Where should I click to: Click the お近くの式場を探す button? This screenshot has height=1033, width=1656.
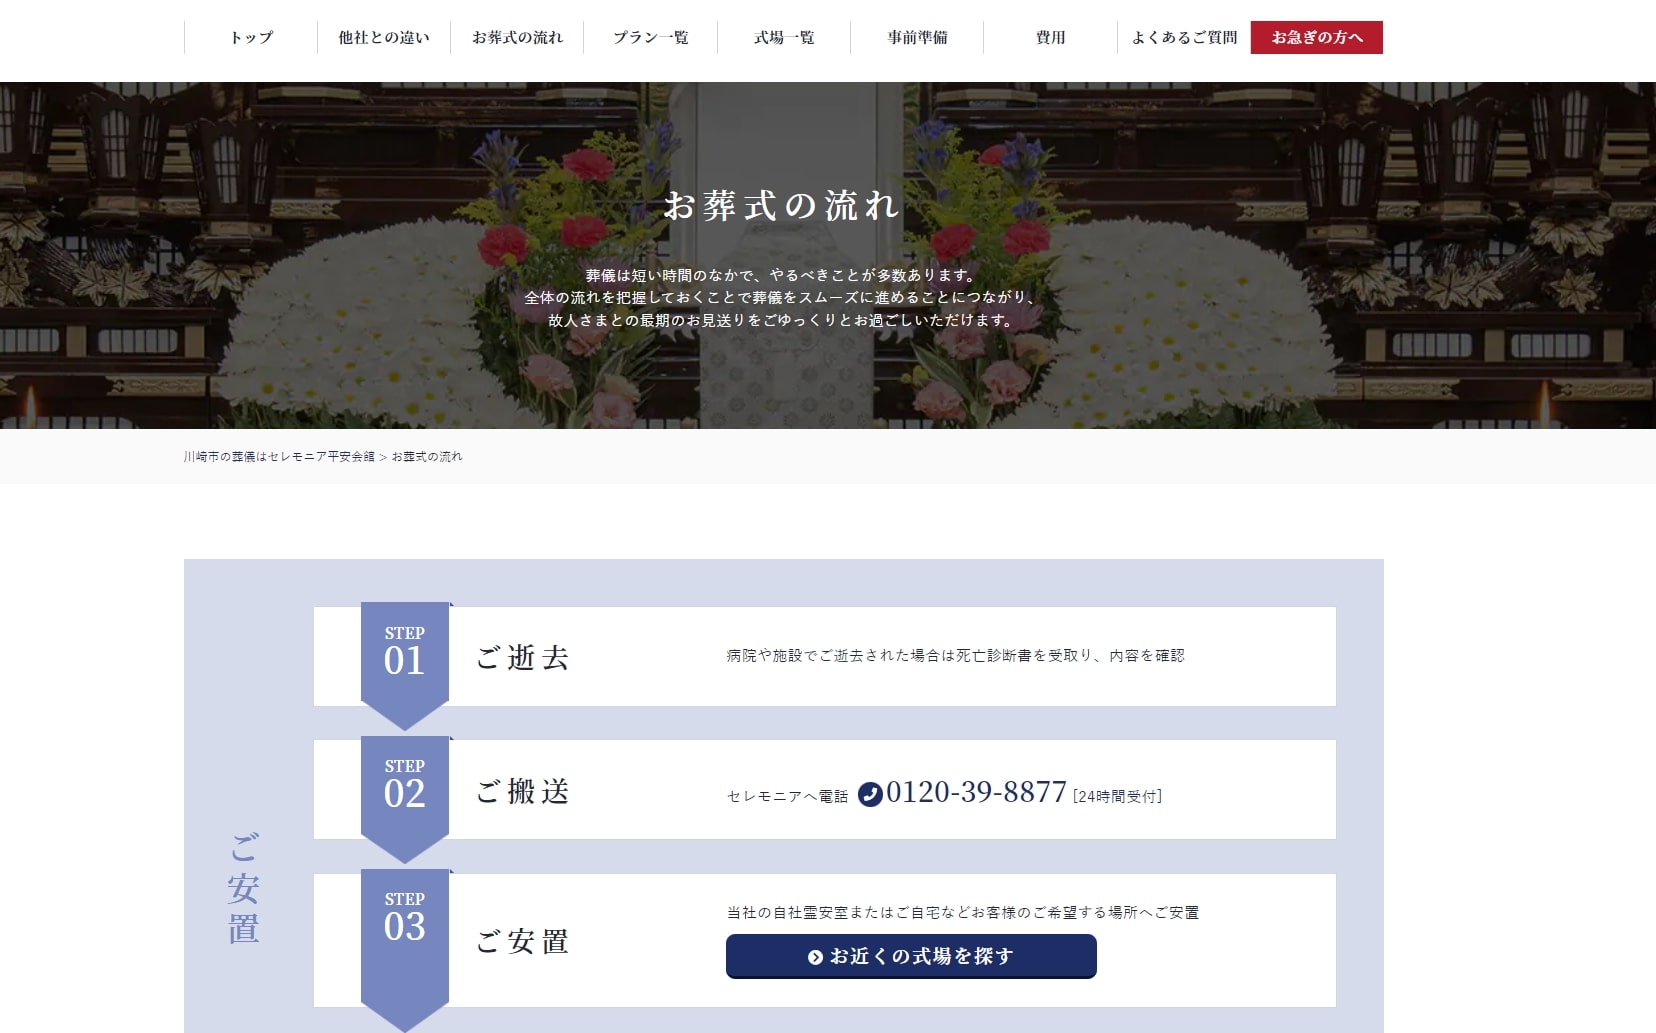point(911,956)
